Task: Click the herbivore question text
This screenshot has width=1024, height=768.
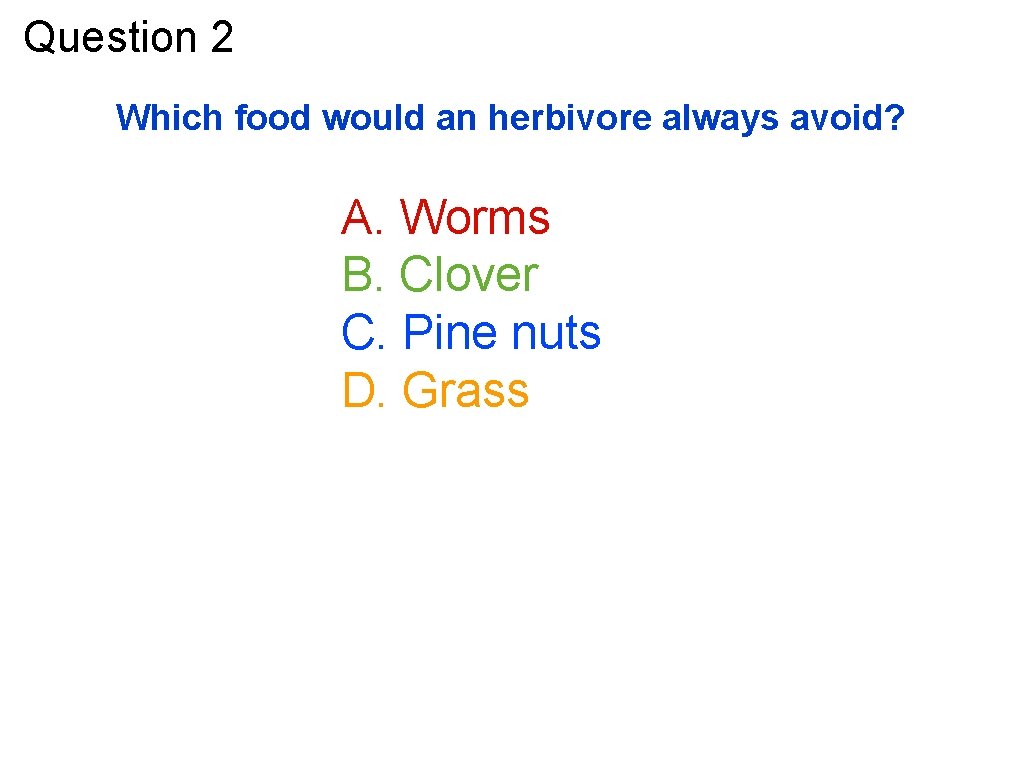Action: pyautogui.click(x=510, y=118)
